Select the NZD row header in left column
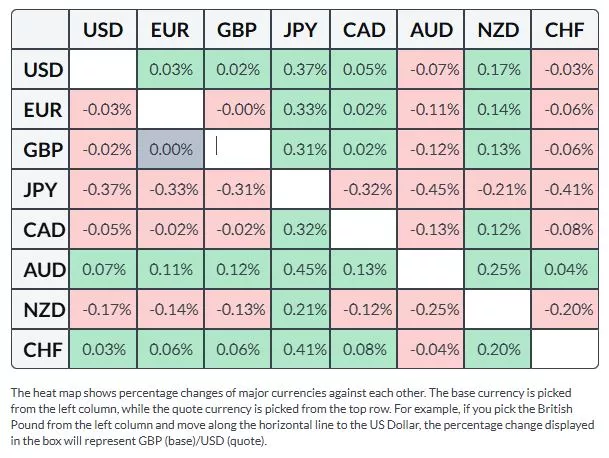 pos(43,309)
